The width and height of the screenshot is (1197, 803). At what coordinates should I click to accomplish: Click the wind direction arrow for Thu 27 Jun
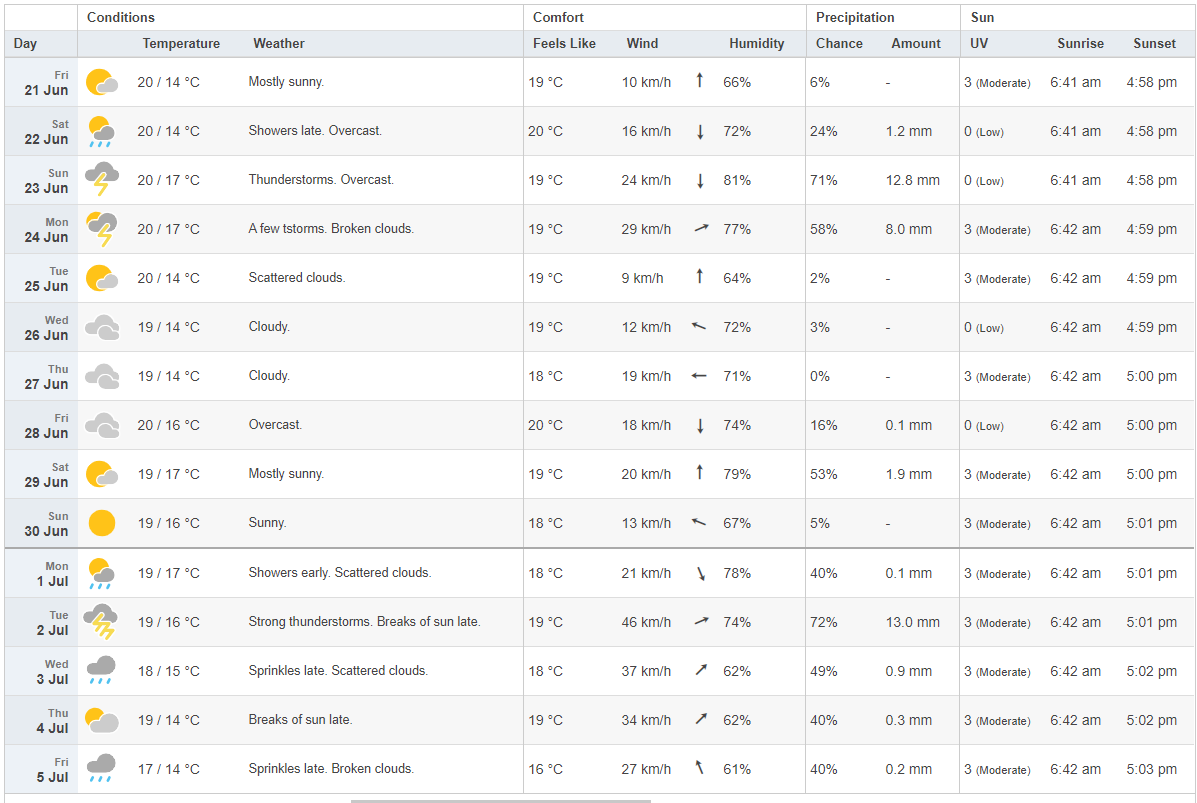700,376
